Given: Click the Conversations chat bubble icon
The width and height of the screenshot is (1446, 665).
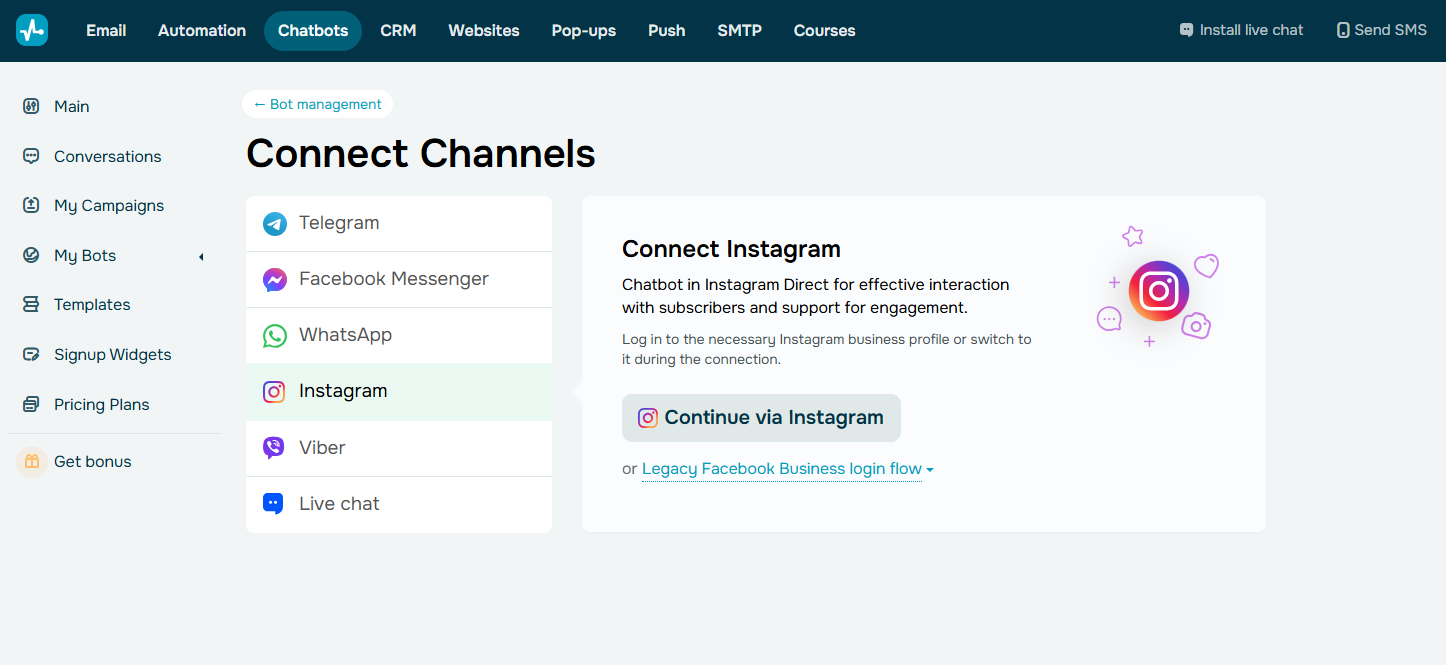Looking at the screenshot, I should pos(31,156).
